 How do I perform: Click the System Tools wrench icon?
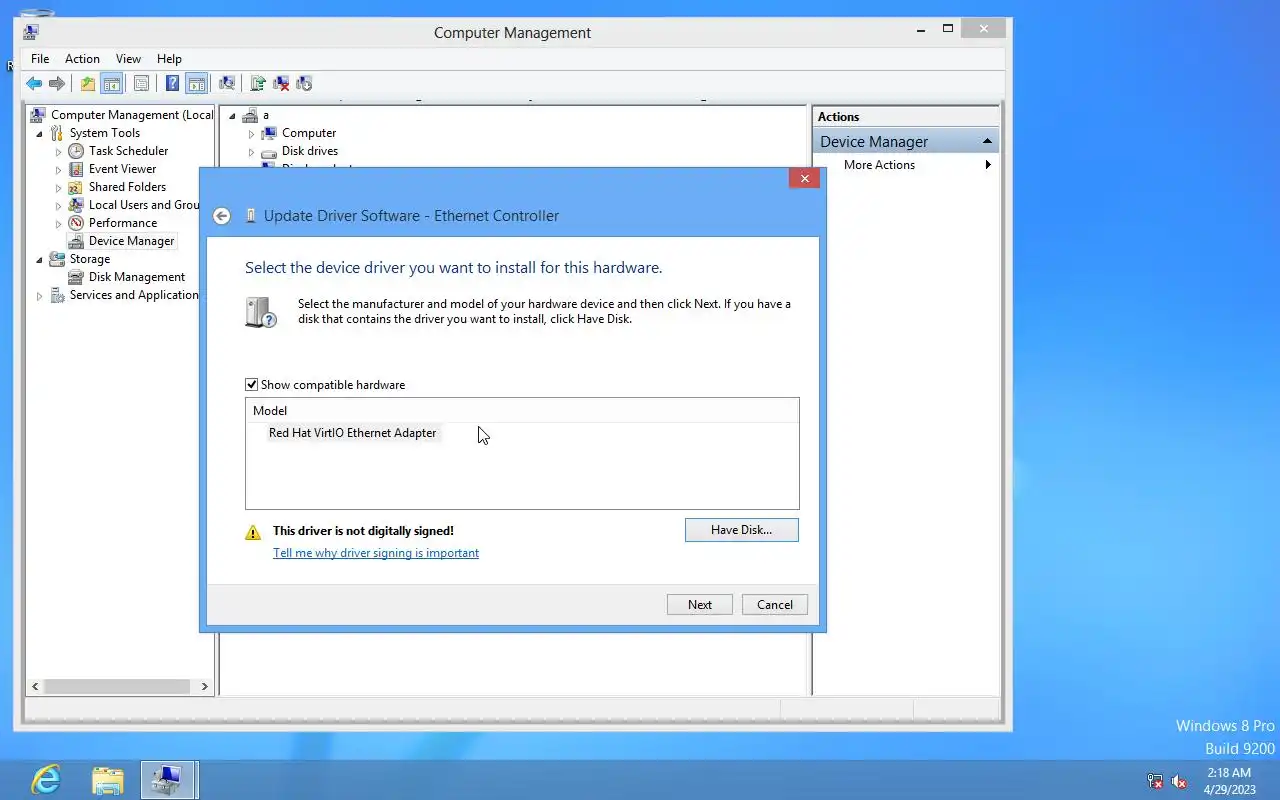click(57, 133)
